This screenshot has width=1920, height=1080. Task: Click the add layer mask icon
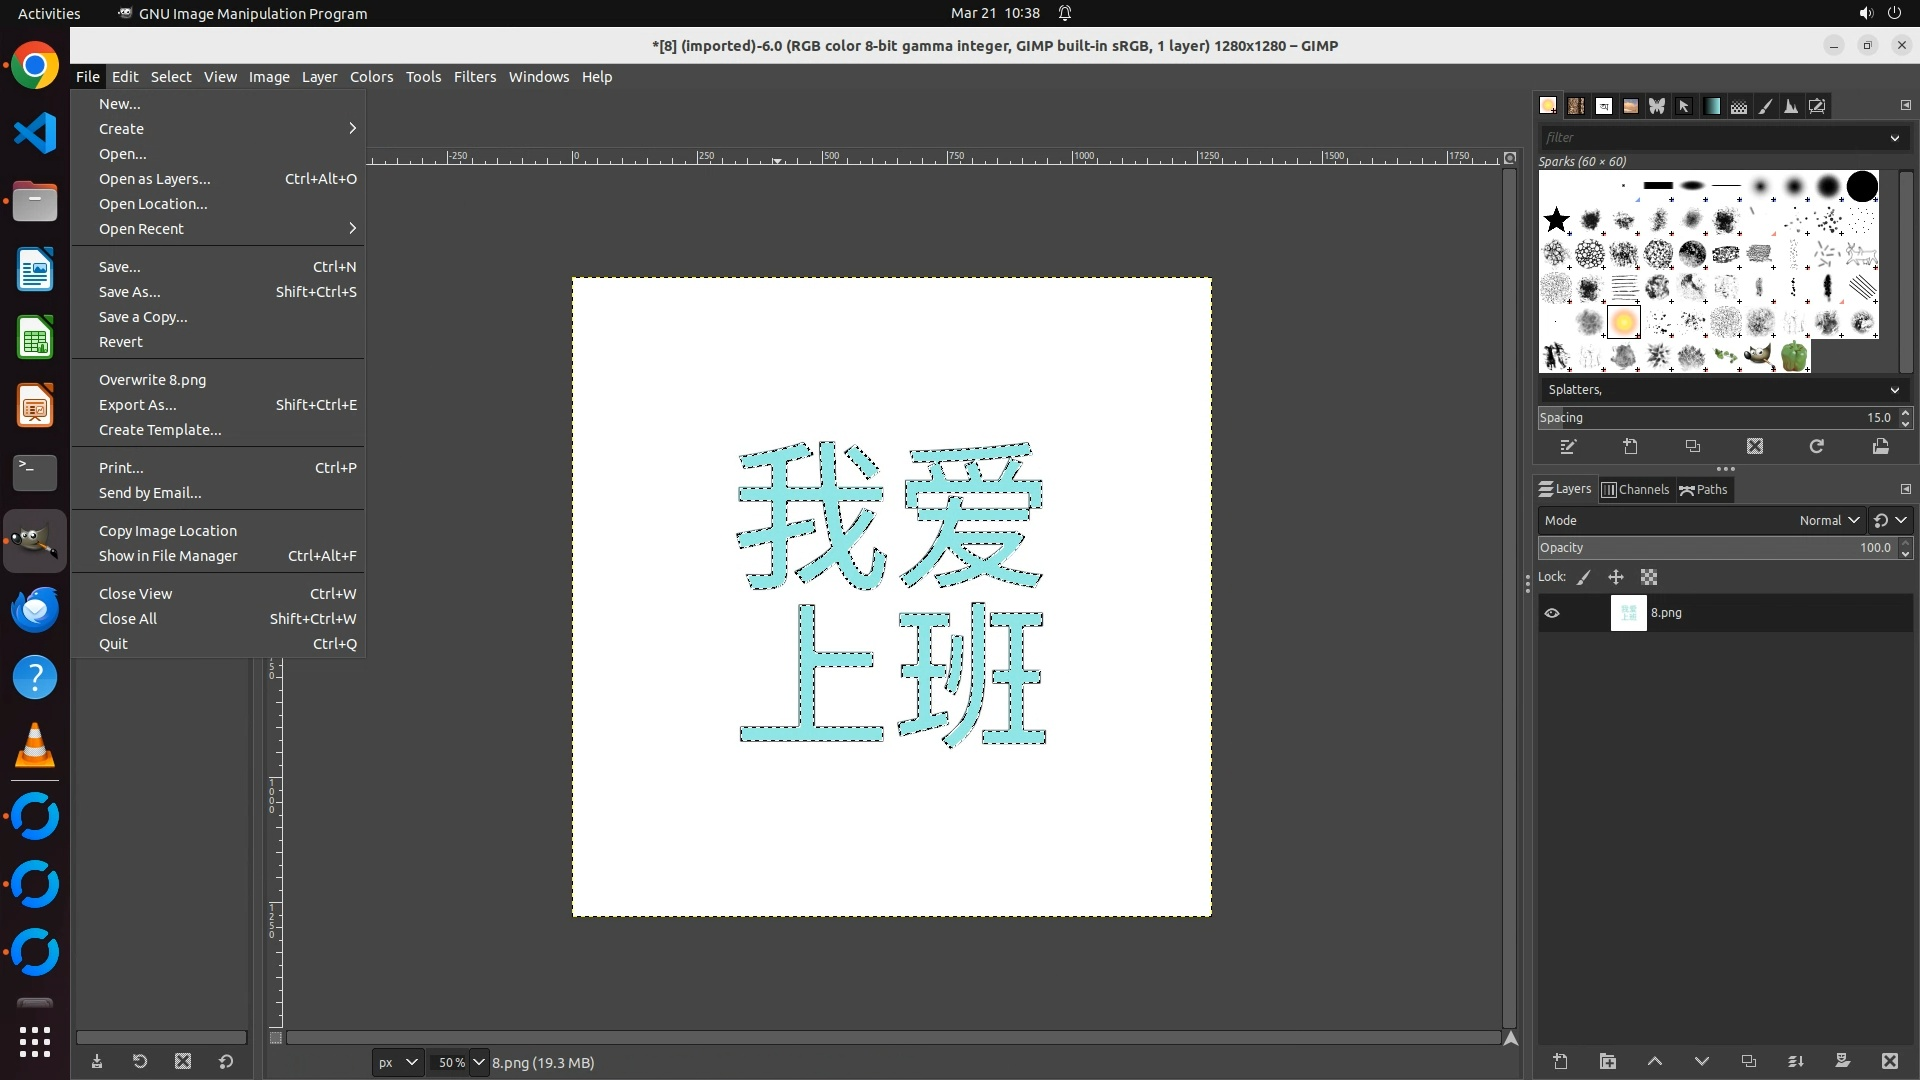(x=1842, y=1061)
